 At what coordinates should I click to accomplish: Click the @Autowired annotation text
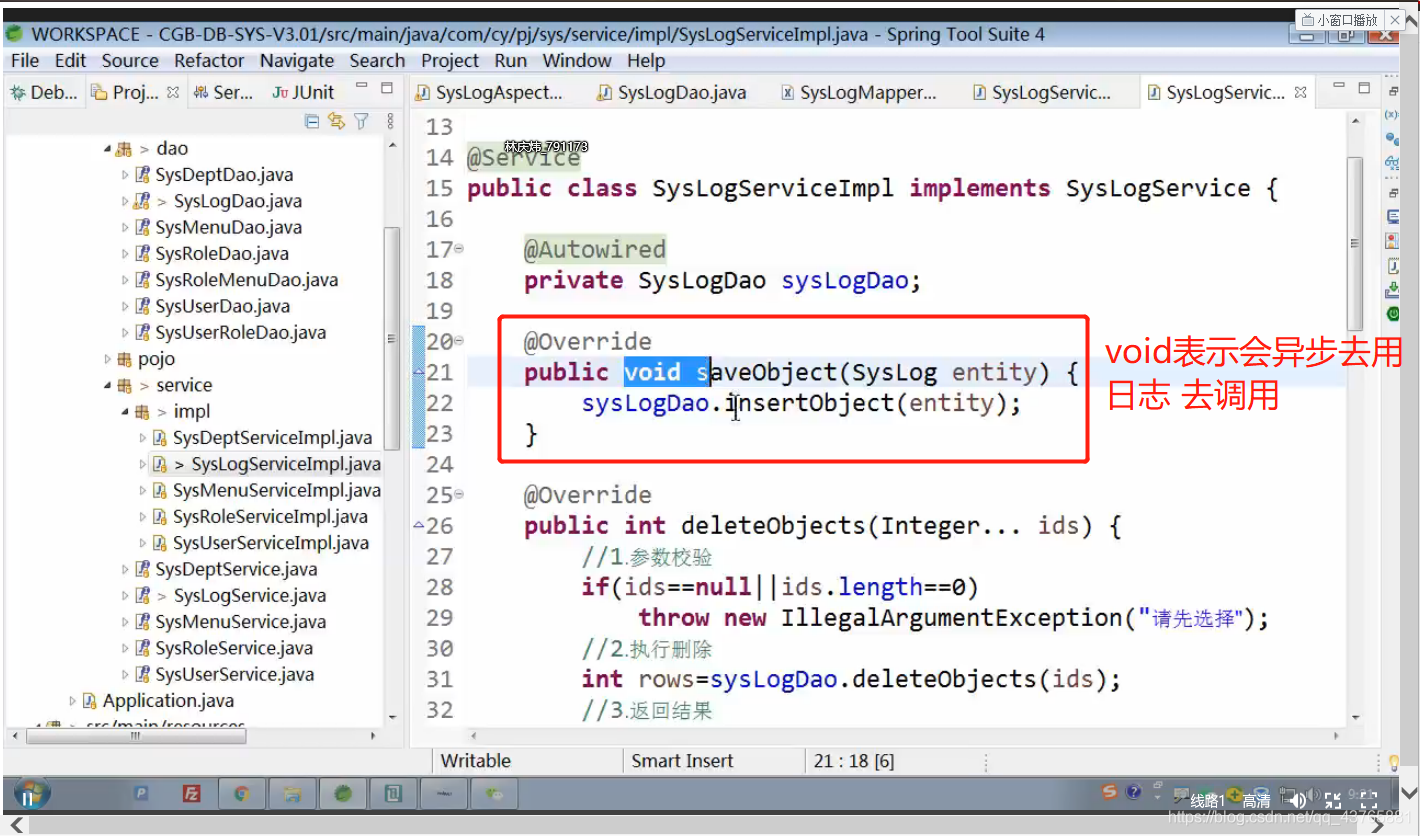[x=595, y=249]
